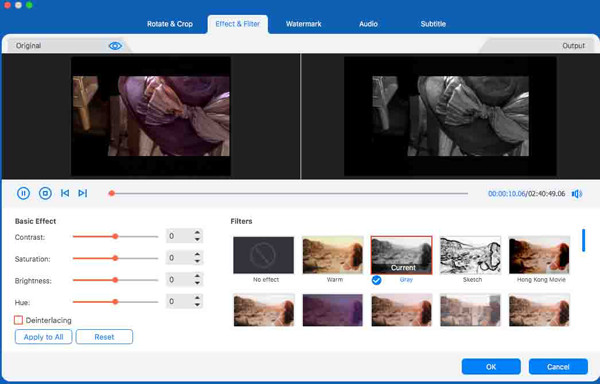Click the playback progress bar marker
600x384 pixels.
[x=112, y=194]
